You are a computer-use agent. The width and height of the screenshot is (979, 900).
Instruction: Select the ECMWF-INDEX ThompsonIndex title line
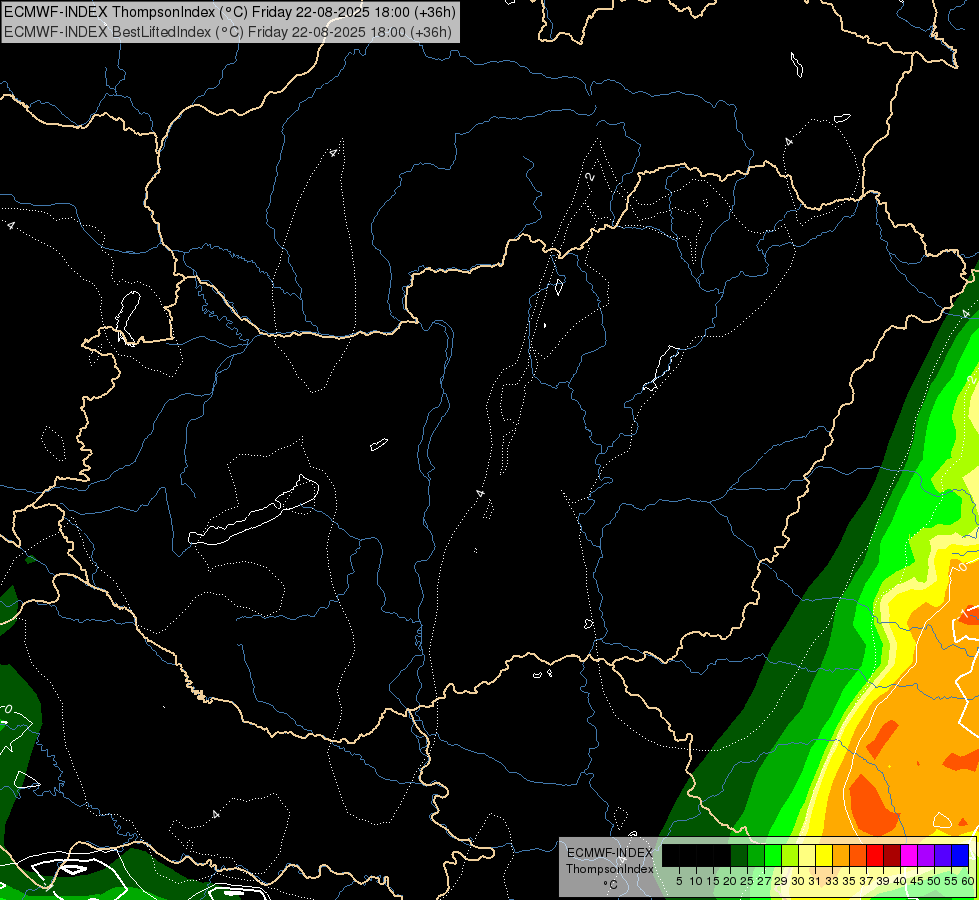point(230,12)
